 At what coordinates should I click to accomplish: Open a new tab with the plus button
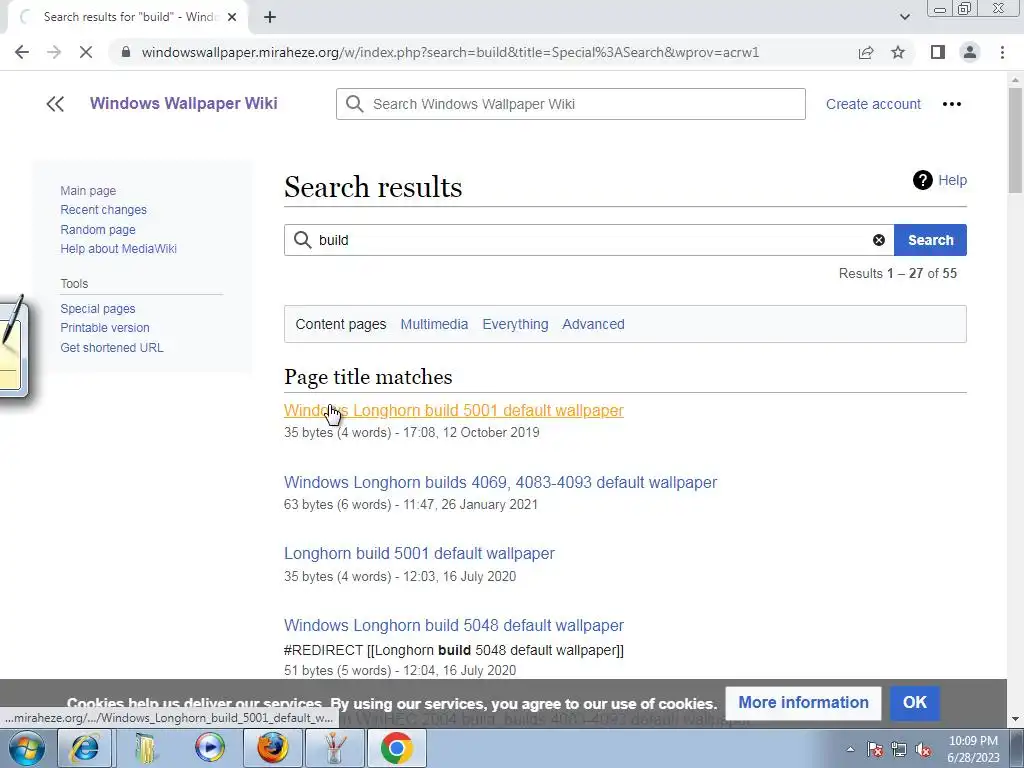(270, 17)
